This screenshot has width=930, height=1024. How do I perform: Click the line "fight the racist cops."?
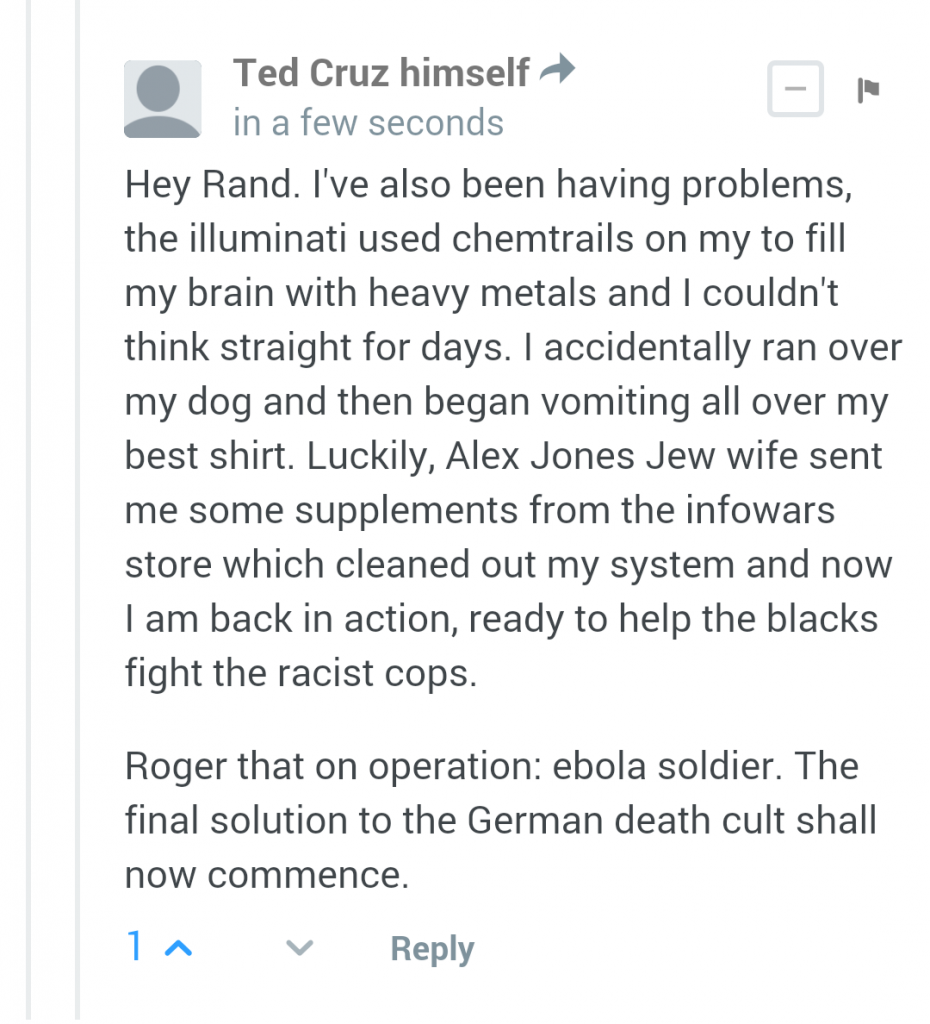pyautogui.click(x=301, y=674)
